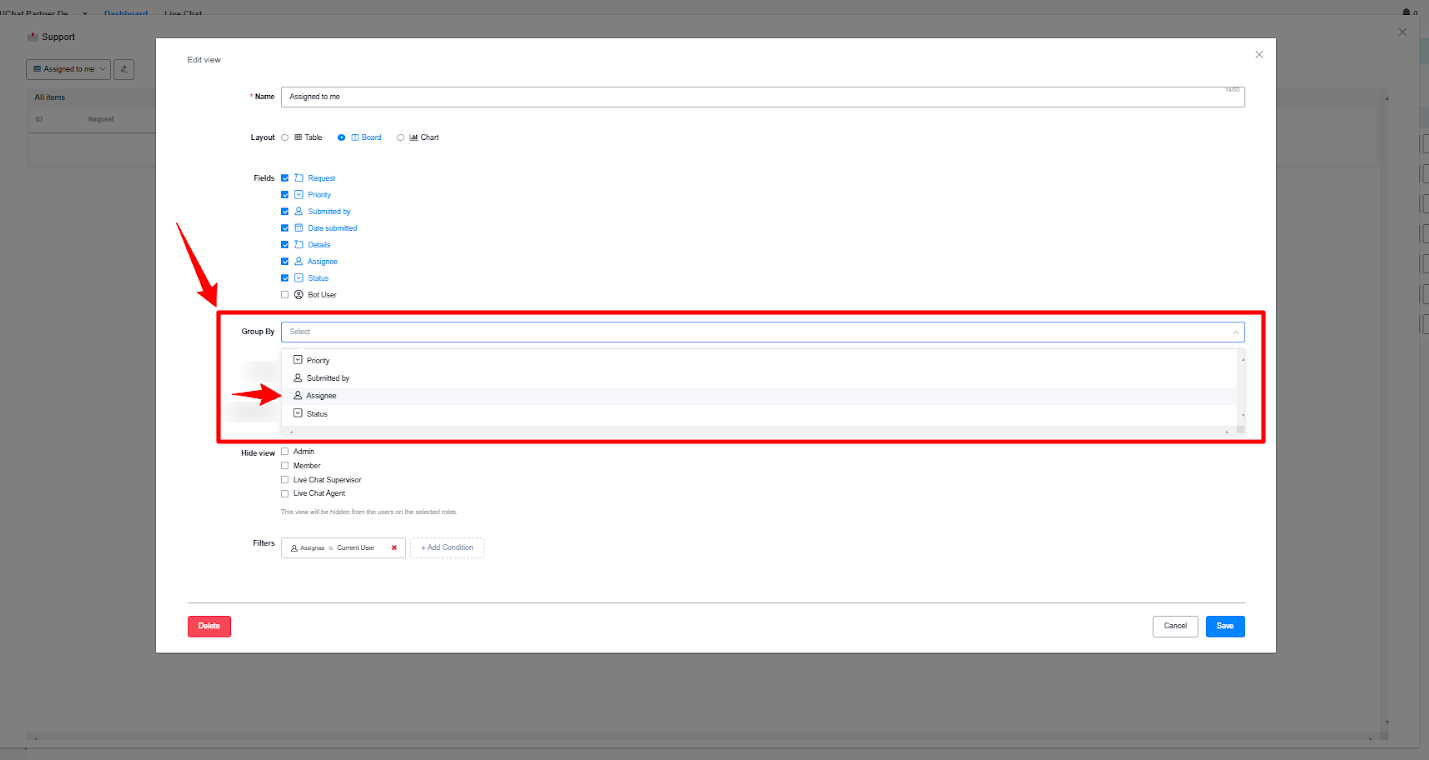The height and width of the screenshot is (760, 1429).
Task: Open the Assigned to me view dropdown
Action: [x=68, y=69]
